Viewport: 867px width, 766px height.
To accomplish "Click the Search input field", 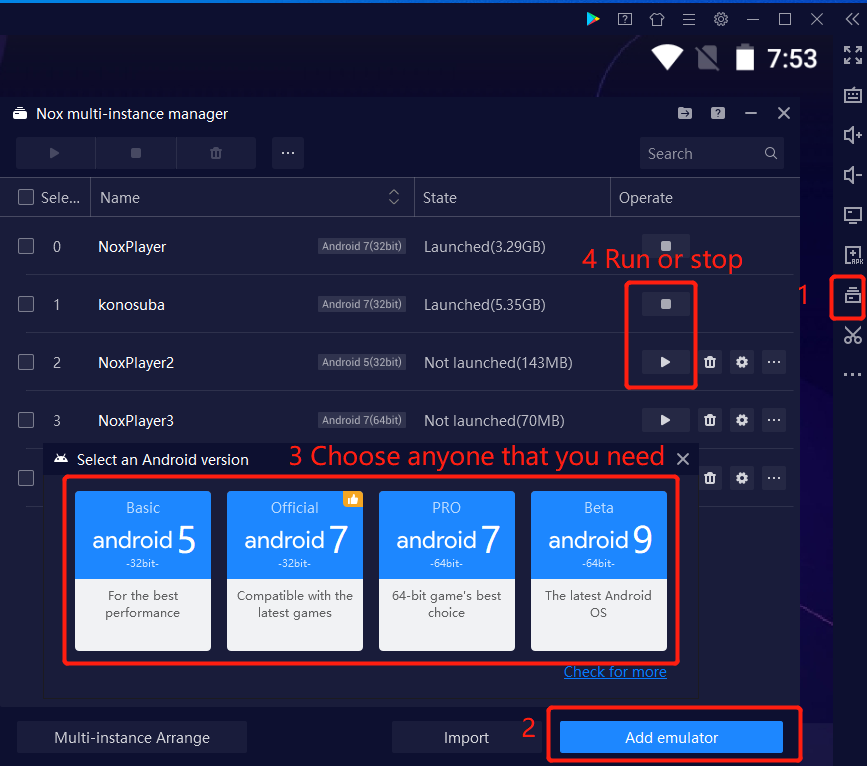I will point(700,153).
